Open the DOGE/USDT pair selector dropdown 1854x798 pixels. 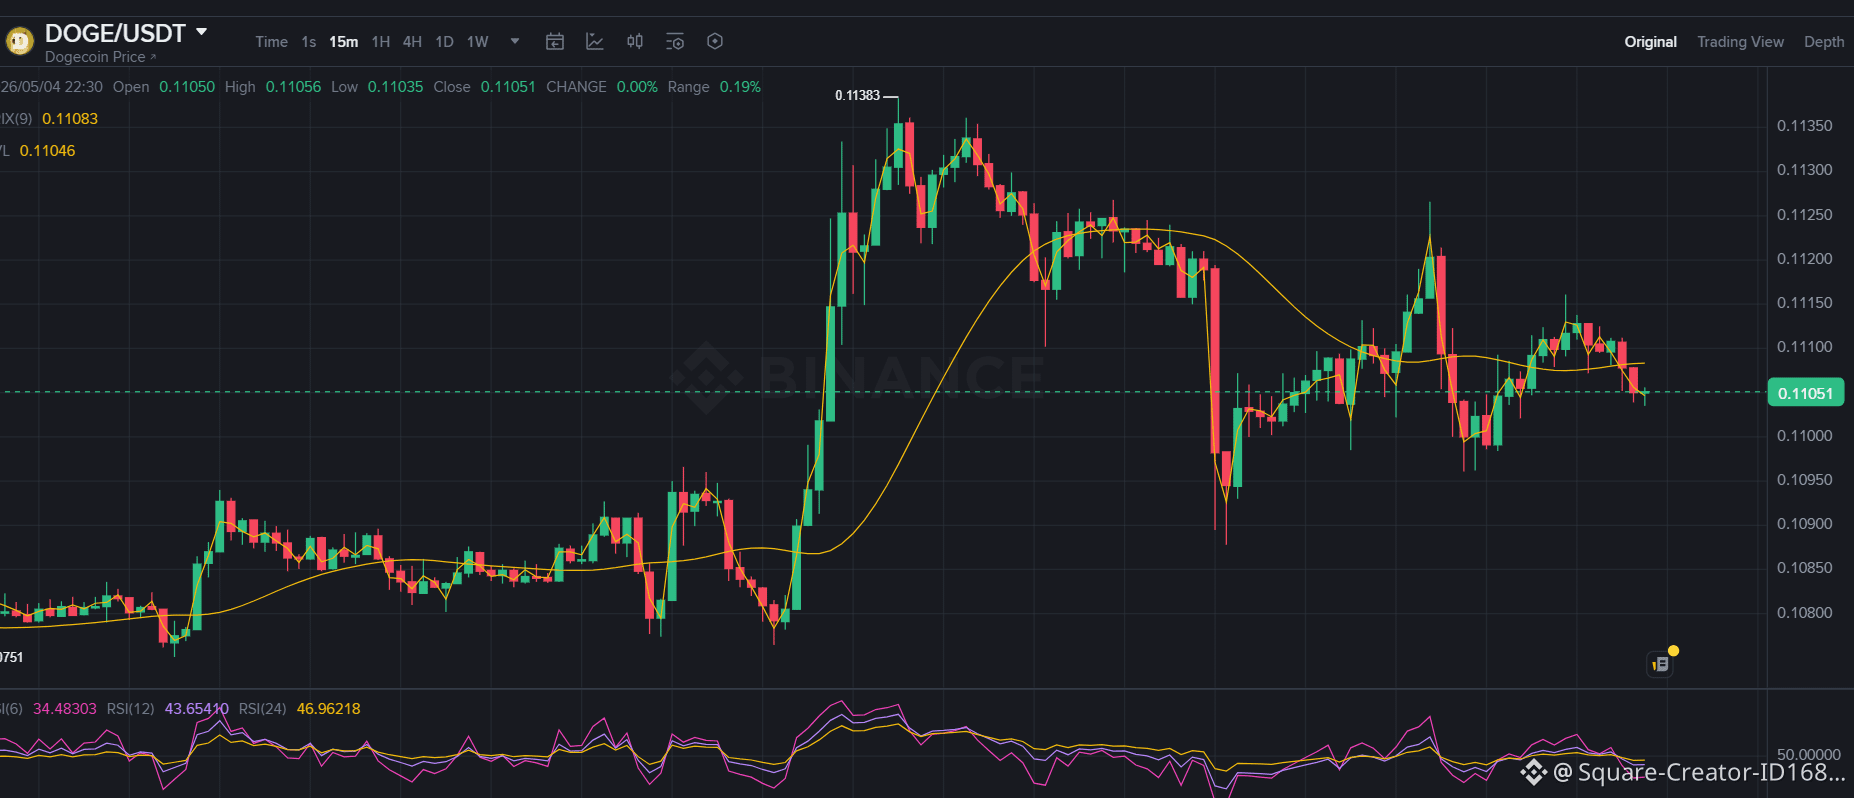point(201,32)
